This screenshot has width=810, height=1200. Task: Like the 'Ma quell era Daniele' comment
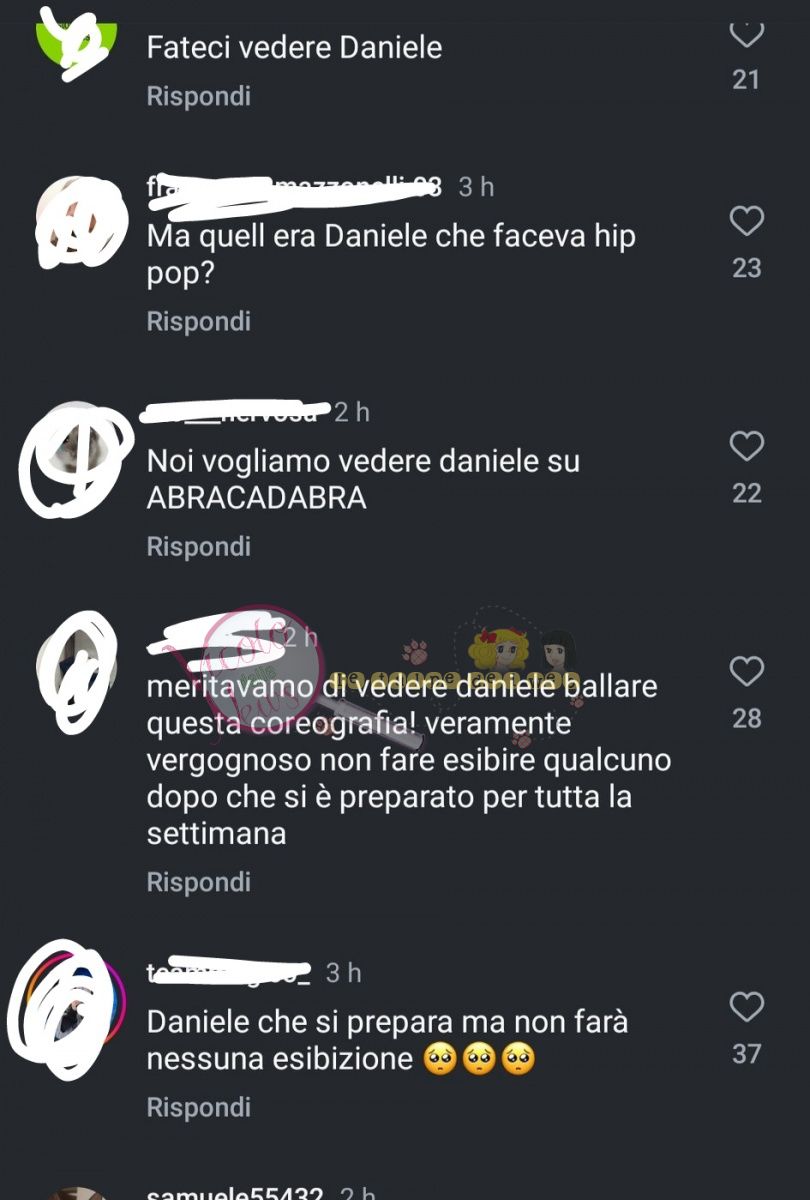click(746, 221)
